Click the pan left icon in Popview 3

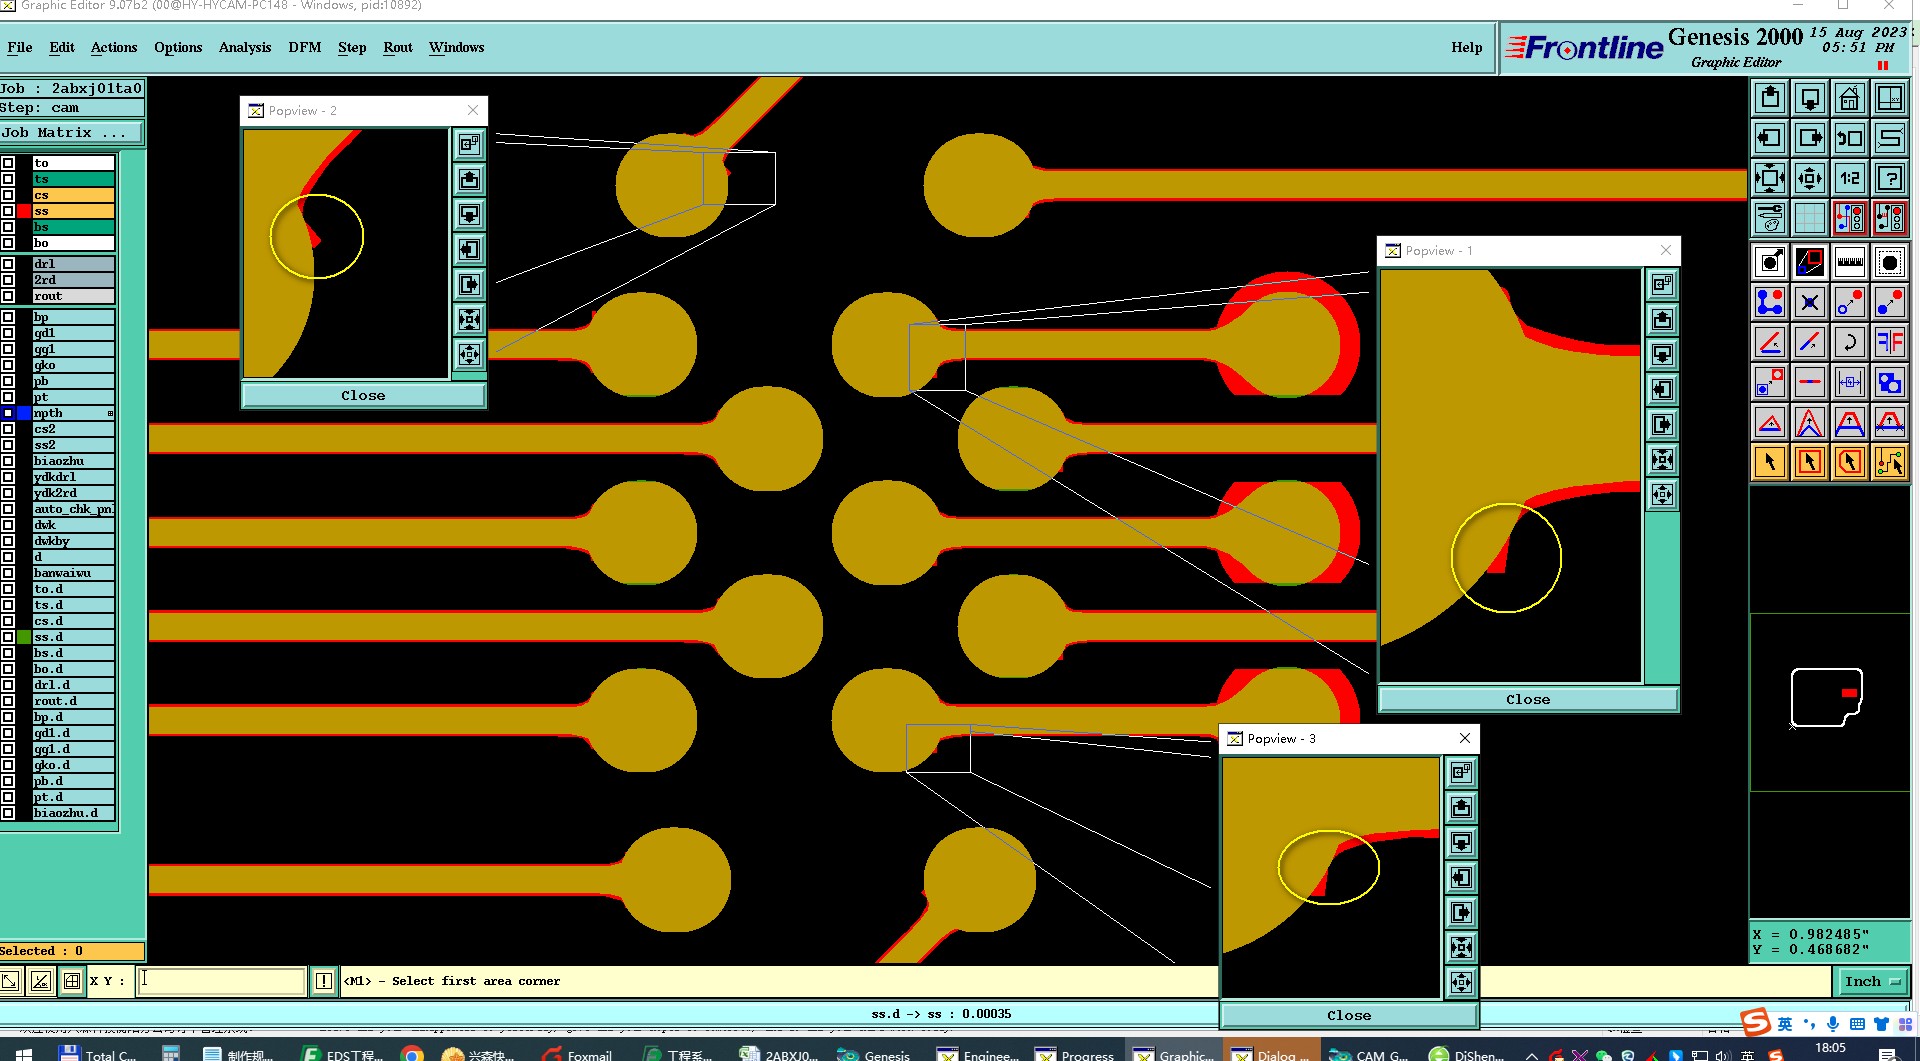pyautogui.click(x=1461, y=877)
